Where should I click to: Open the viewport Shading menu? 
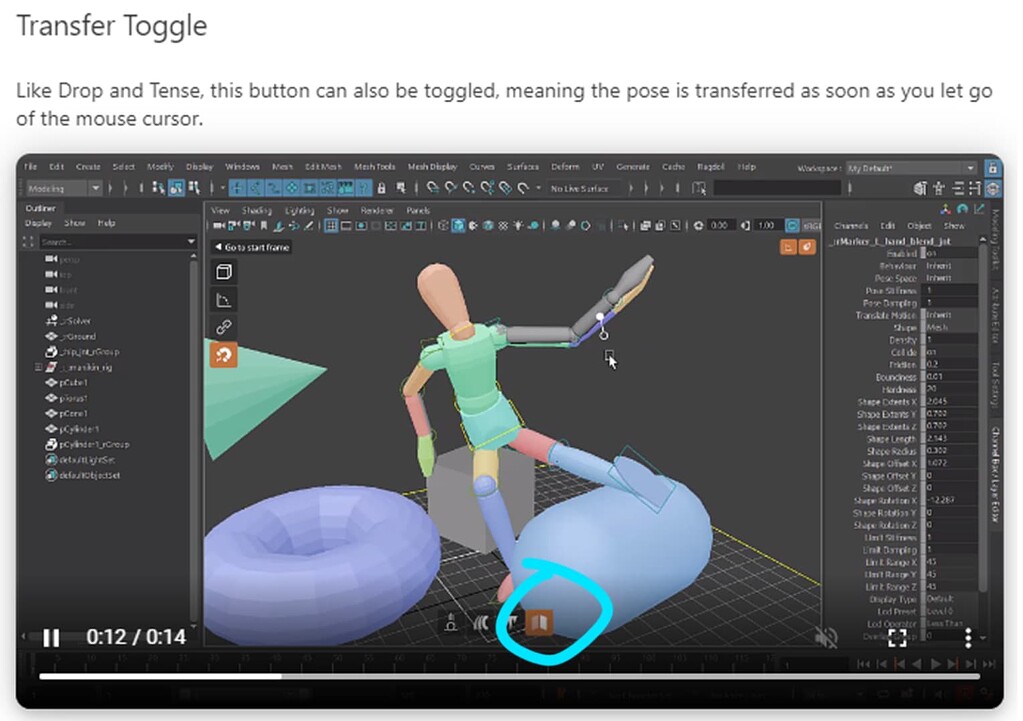pyautogui.click(x=256, y=211)
